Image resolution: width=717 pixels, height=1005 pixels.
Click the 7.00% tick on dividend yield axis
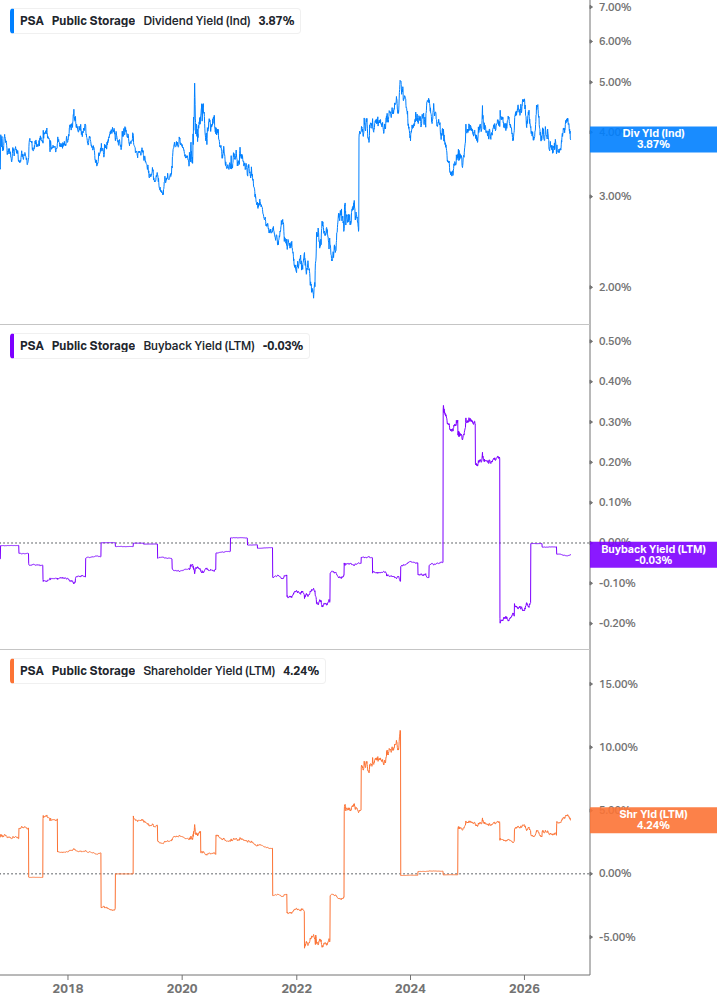[x=615, y=8]
